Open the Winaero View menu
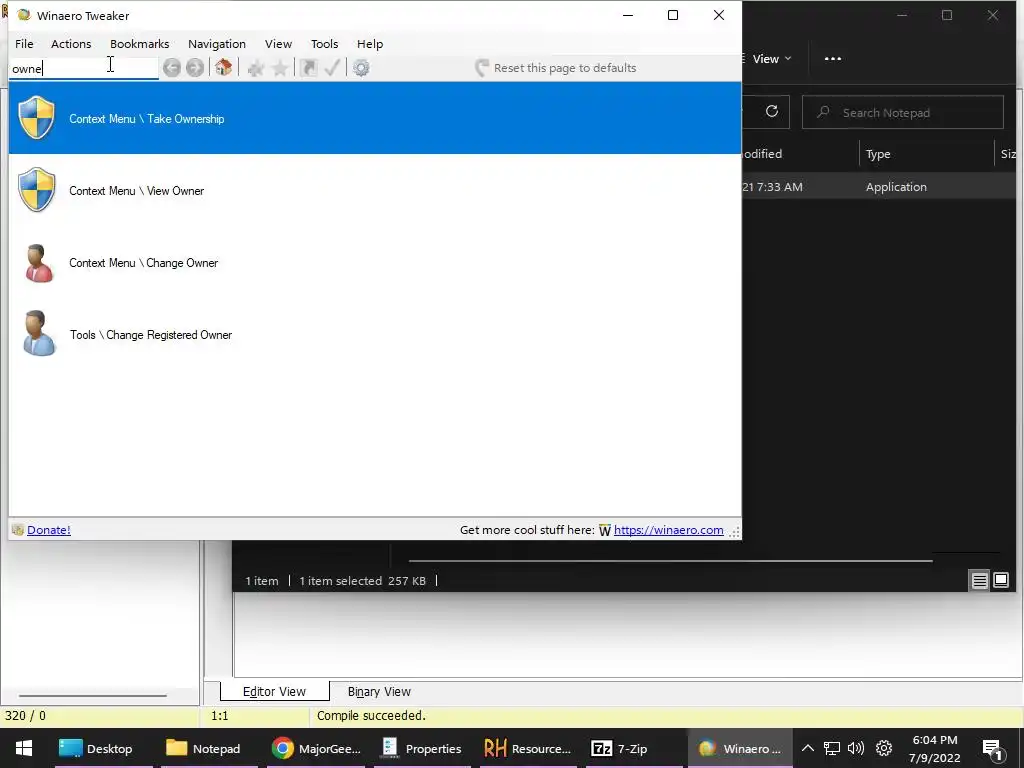Image resolution: width=1024 pixels, height=768 pixels. pyautogui.click(x=278, y=44)
